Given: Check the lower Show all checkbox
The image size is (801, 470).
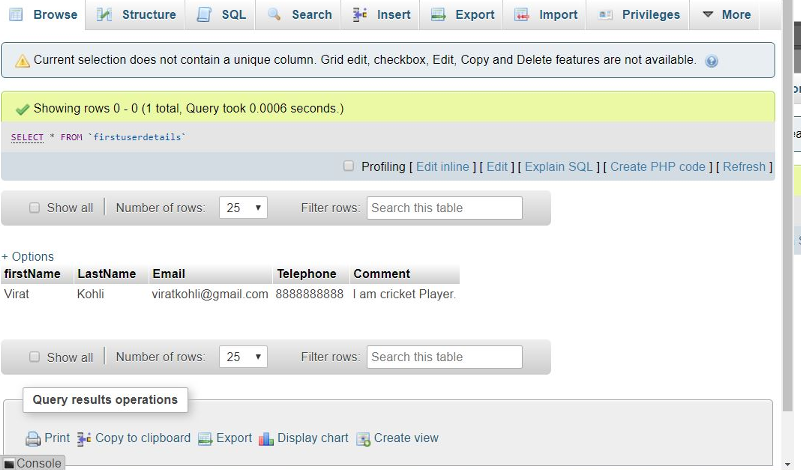Looking at the screenshot, I should tap(34, 357).
